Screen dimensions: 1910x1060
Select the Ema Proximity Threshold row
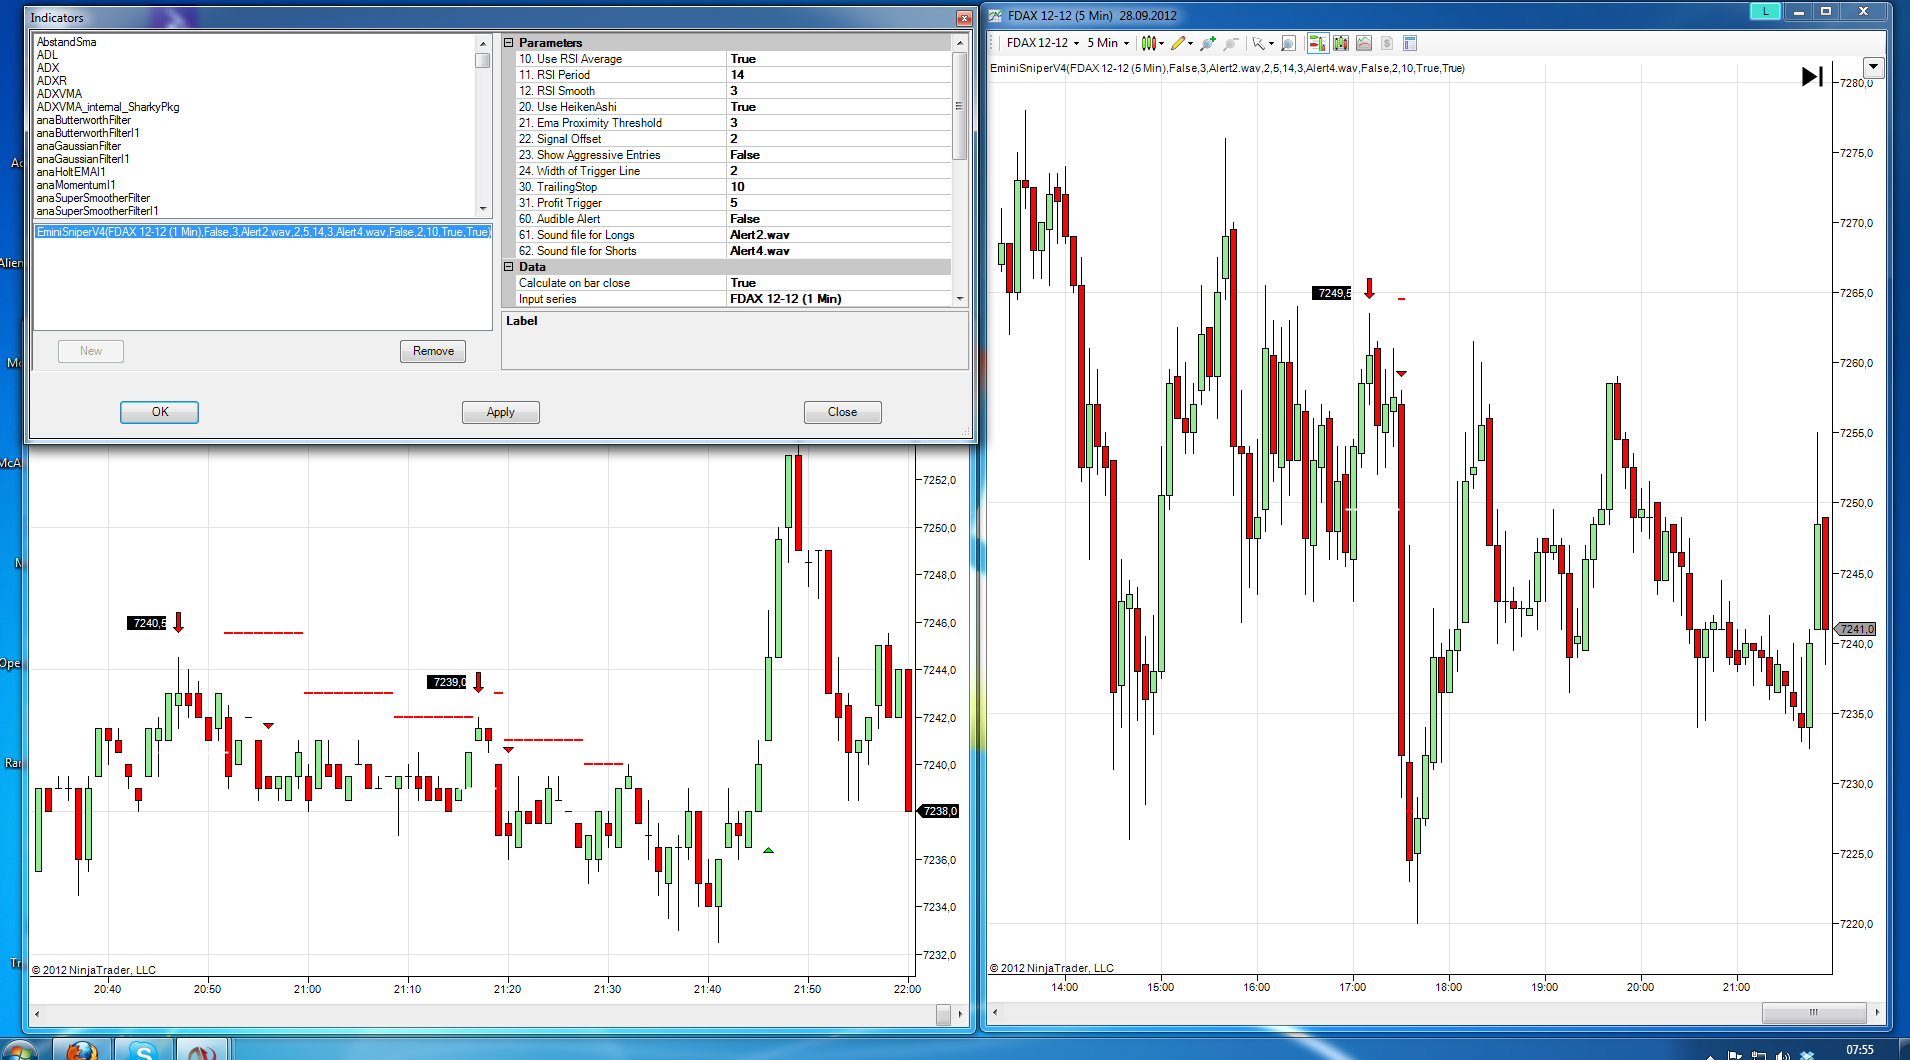point(733,123)
